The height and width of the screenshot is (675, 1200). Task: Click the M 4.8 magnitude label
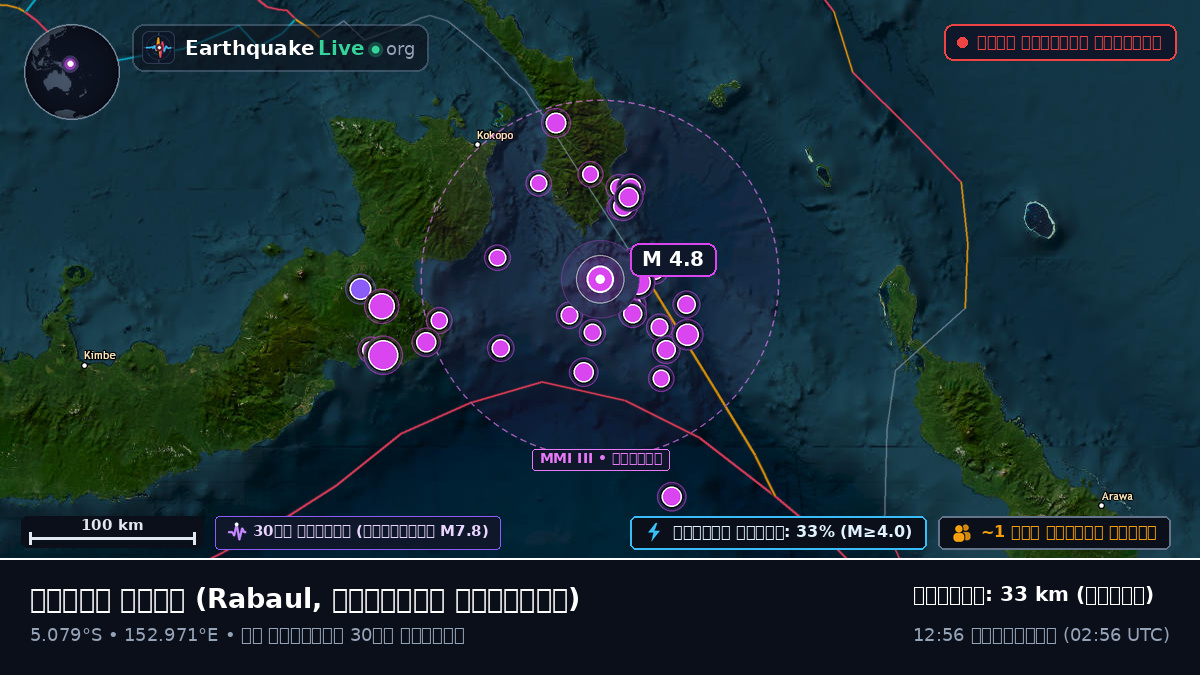[x=673, y=260]
